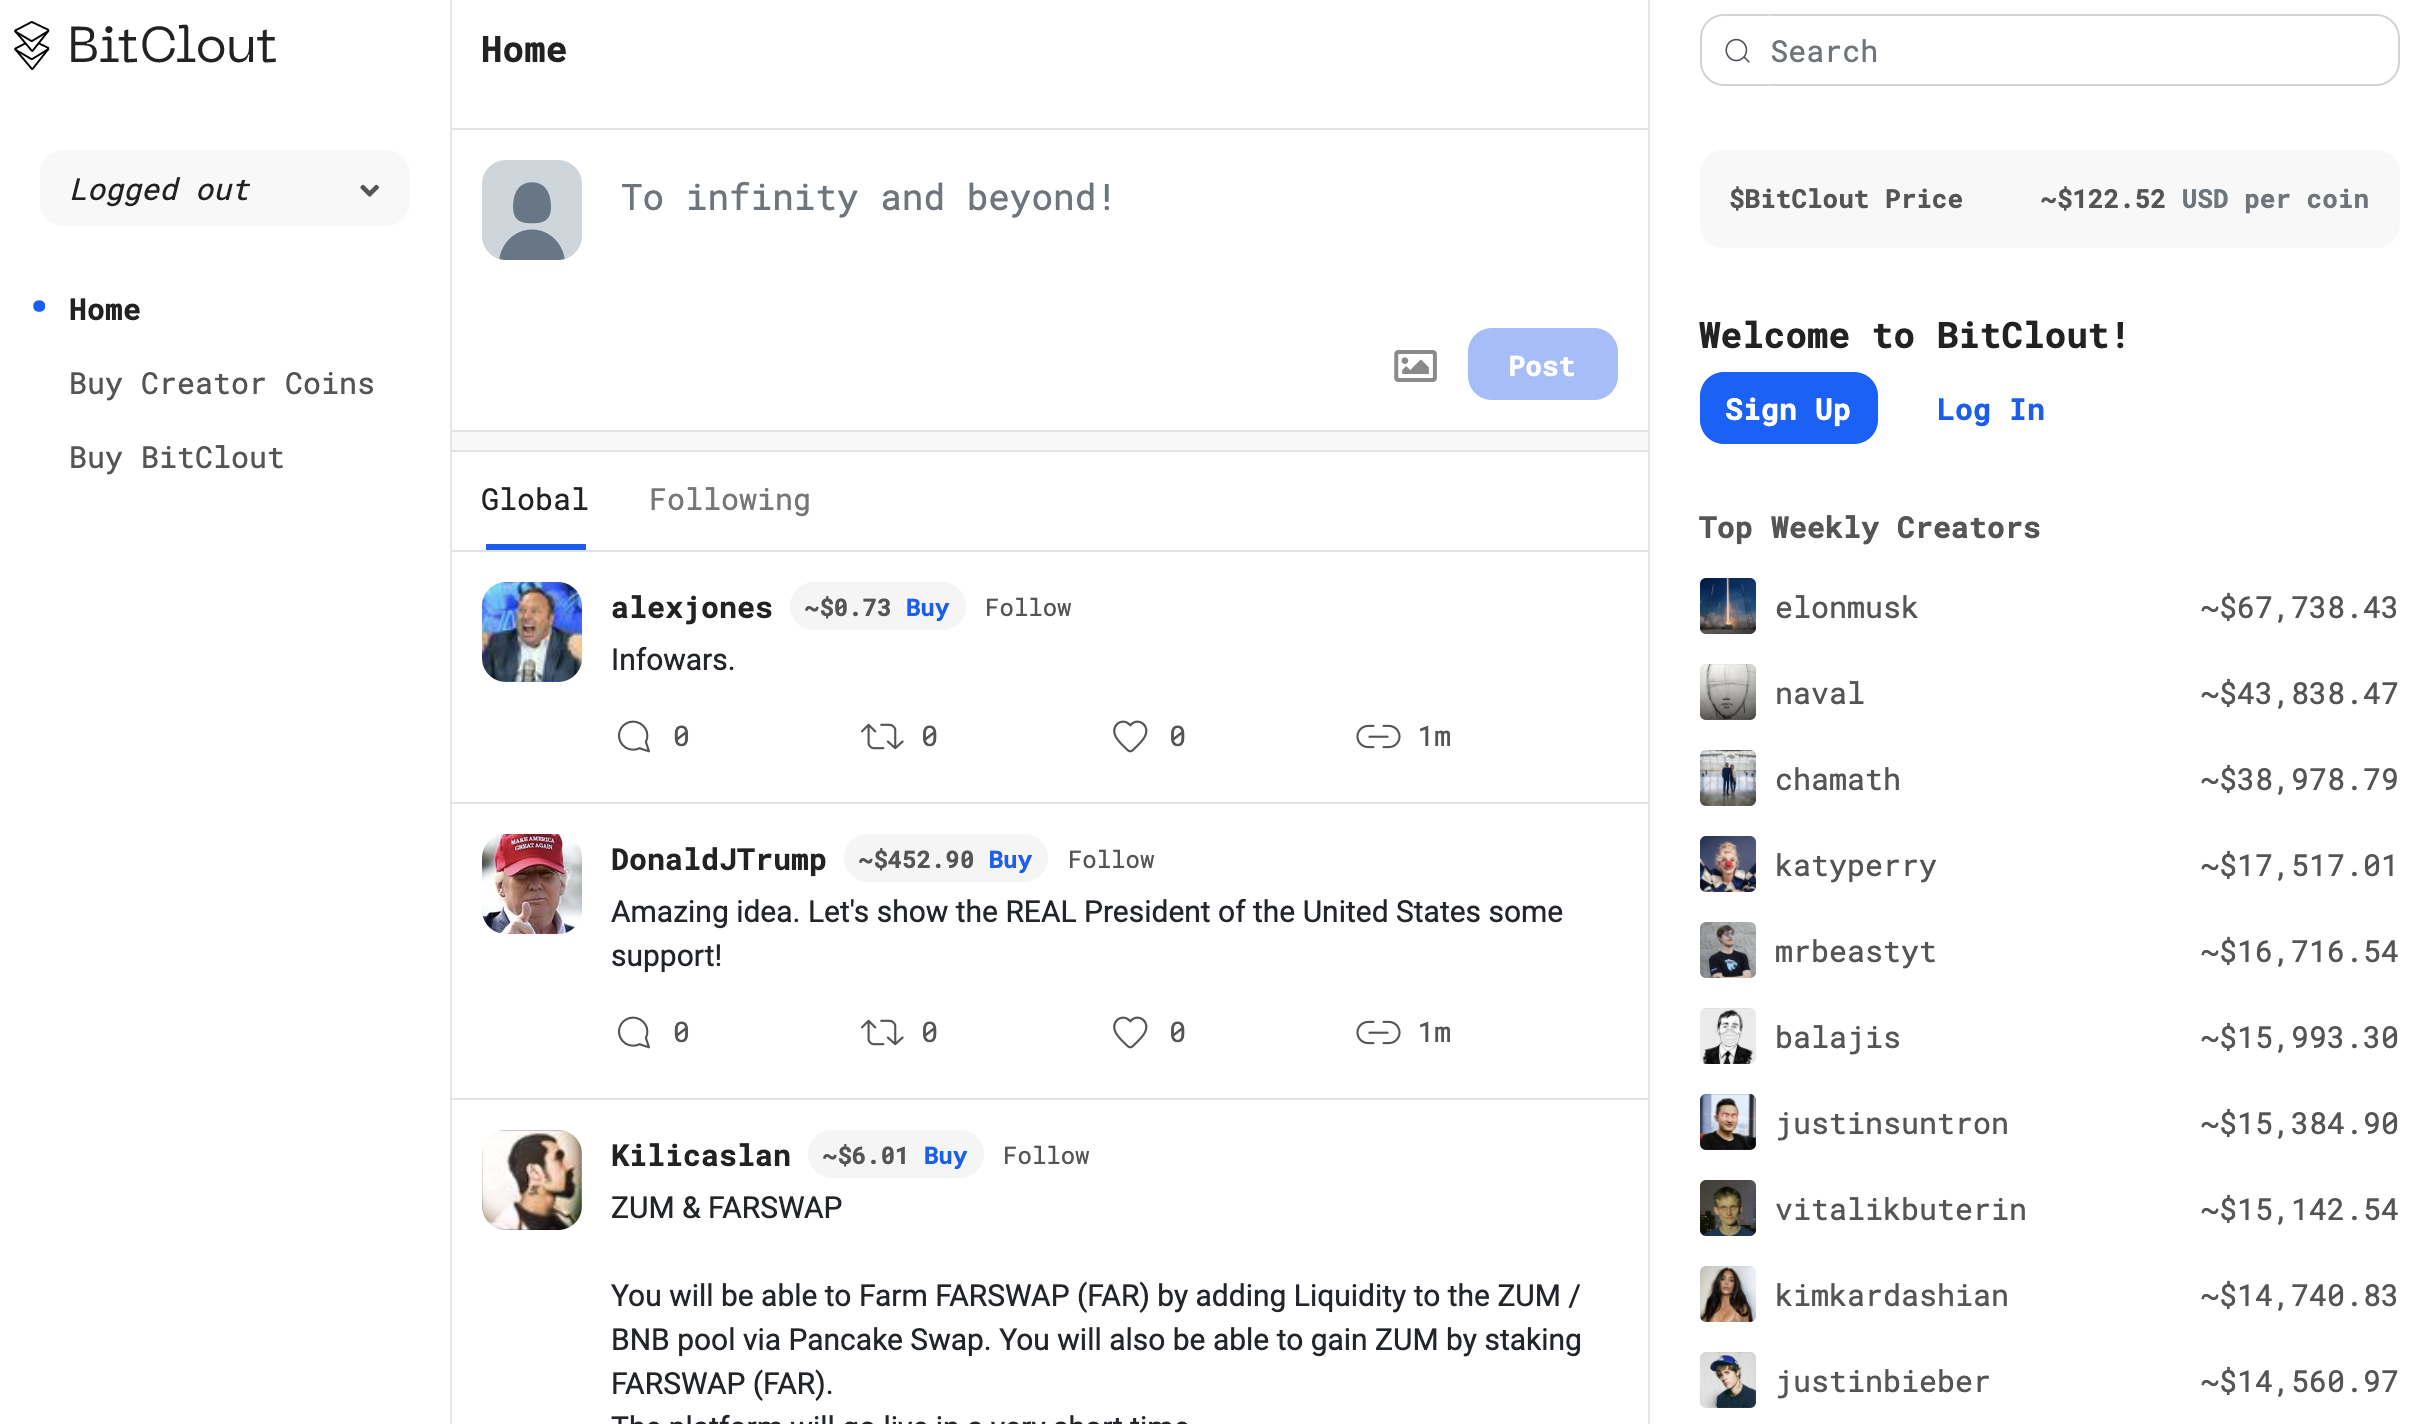
Task: Reclout the alexjones post
Action: (x=882, y=737)
